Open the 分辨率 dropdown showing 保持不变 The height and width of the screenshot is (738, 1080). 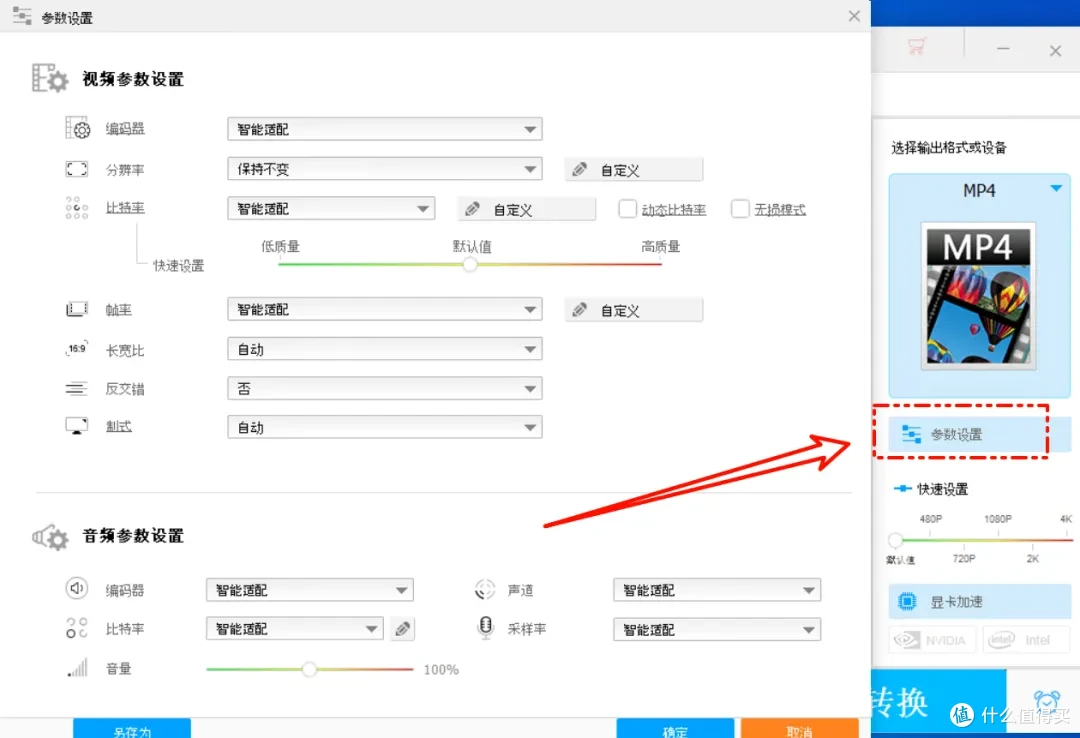(385, 169)
